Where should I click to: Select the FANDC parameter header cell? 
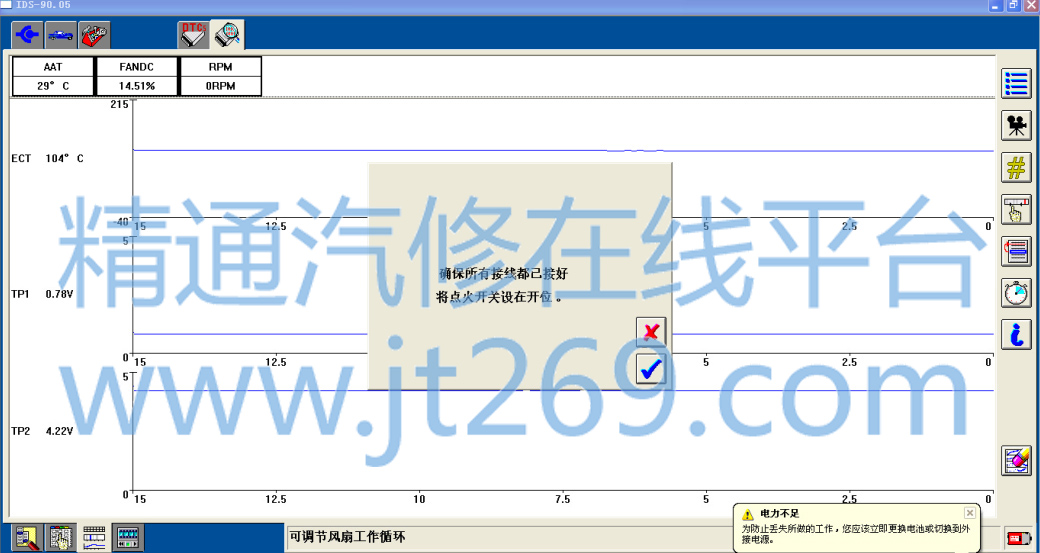click(x=137, y=67)
